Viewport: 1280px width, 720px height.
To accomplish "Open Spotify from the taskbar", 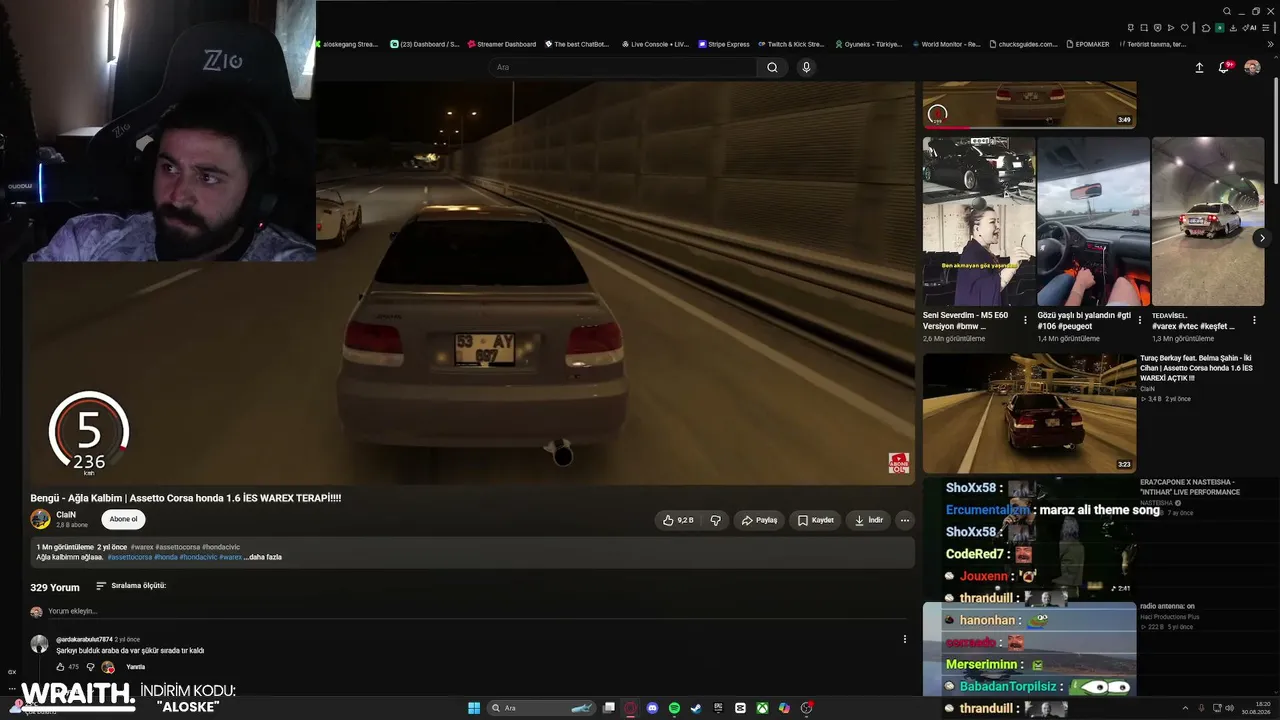I will tap(674, 708).
